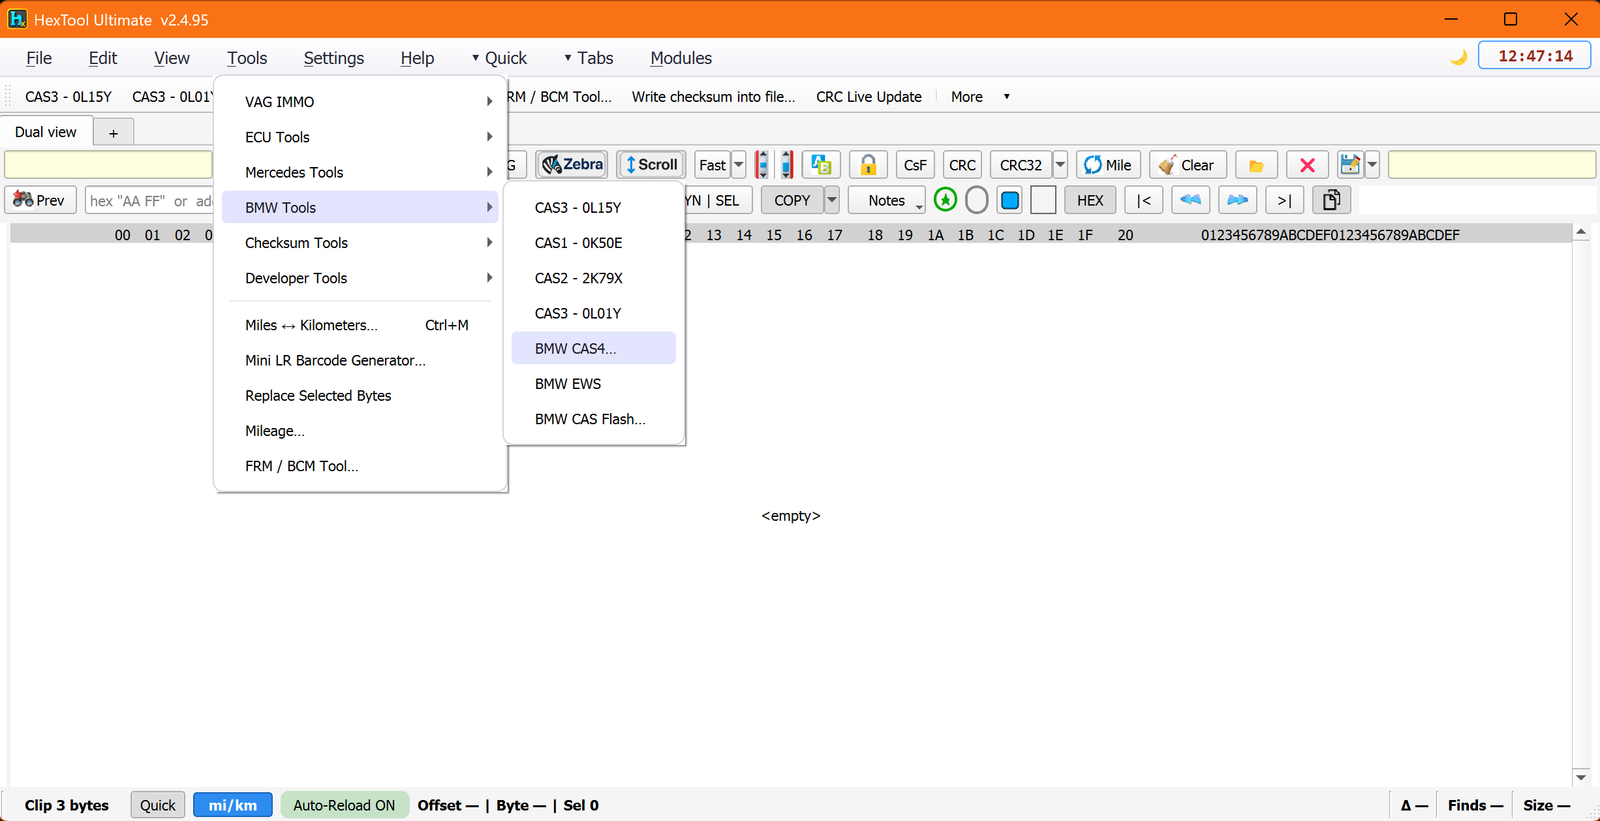
Task: Click Write checksum into file... button
Action: (713, 97)
